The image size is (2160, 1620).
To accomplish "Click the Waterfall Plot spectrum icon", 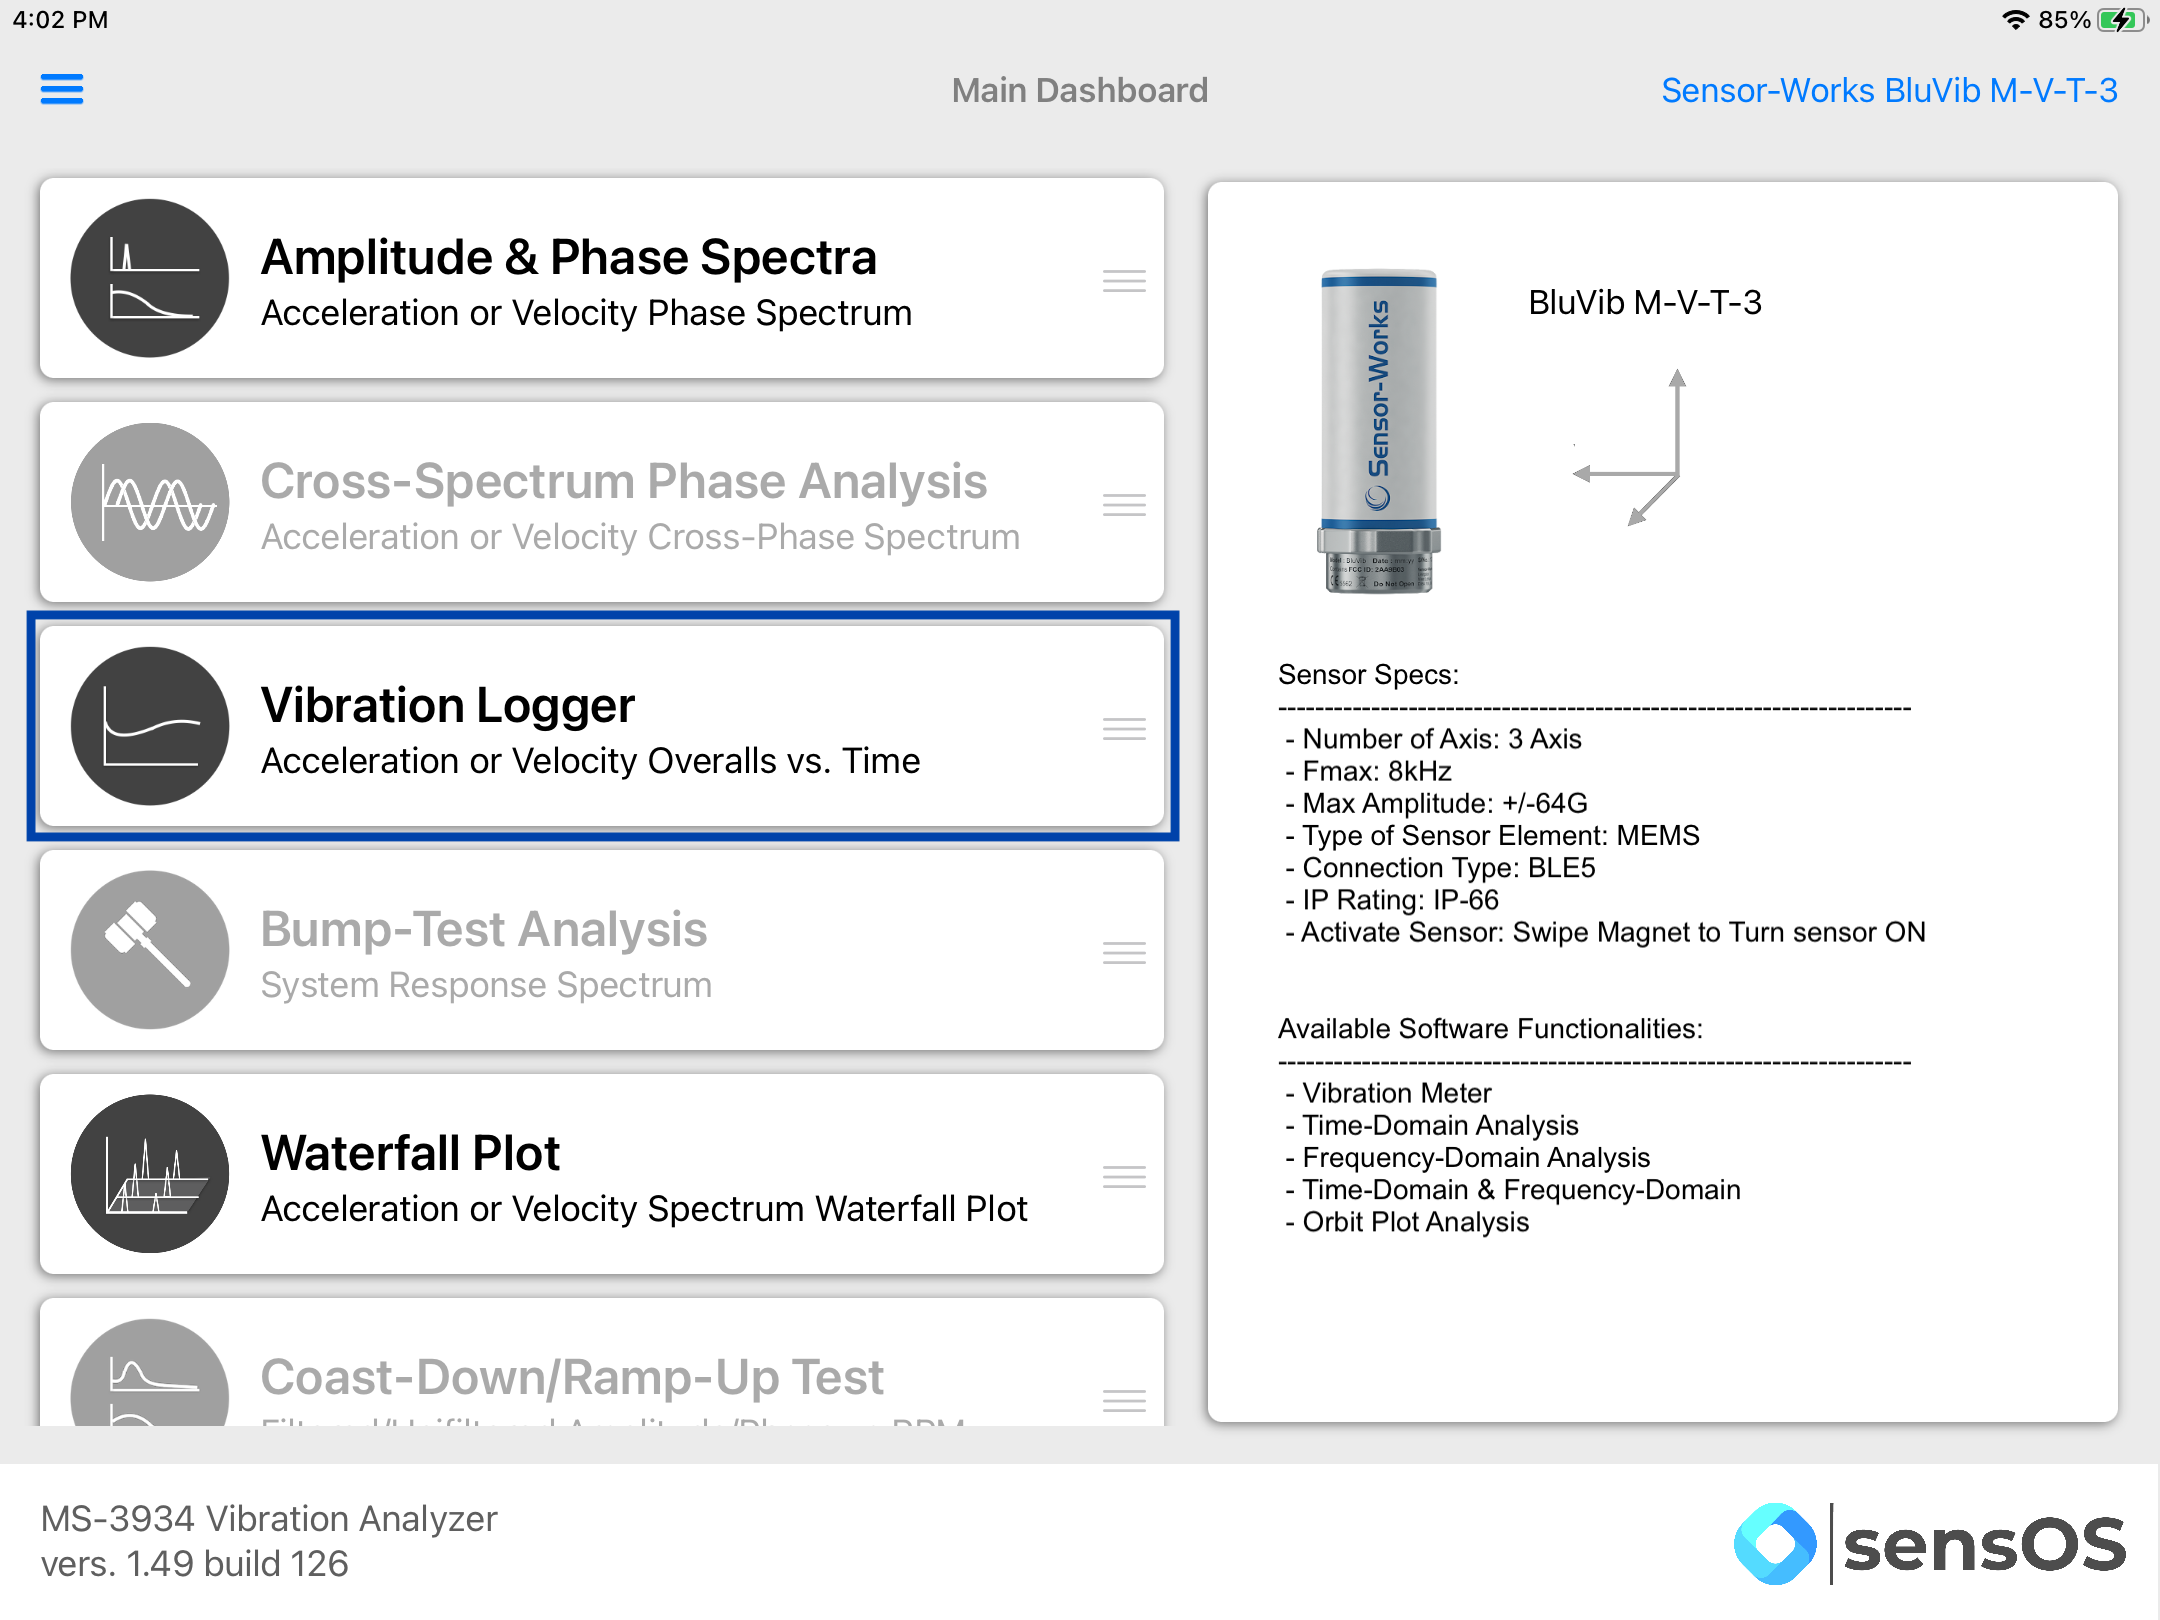I will point(150,1174).
